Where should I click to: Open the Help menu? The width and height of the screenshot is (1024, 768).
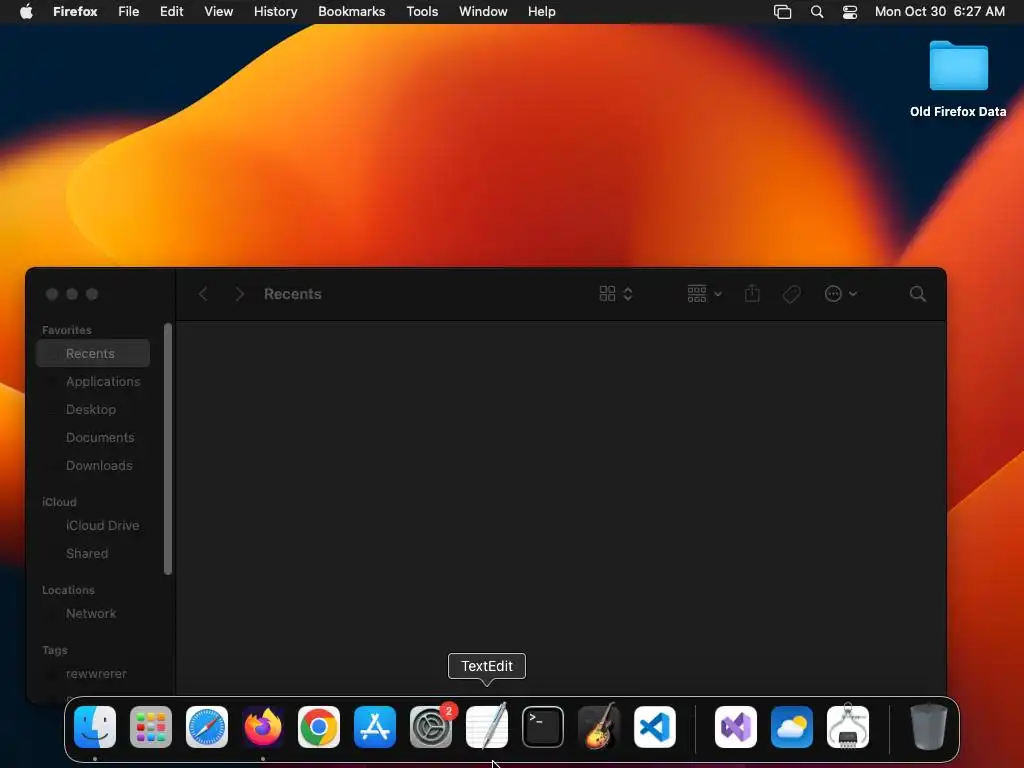tap(541, 12)
